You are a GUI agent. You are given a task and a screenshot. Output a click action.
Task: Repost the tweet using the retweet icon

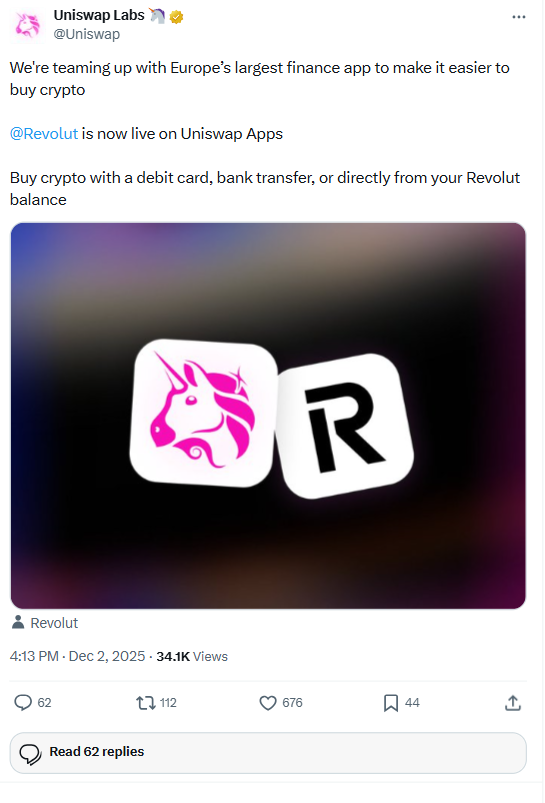[145, 702]
